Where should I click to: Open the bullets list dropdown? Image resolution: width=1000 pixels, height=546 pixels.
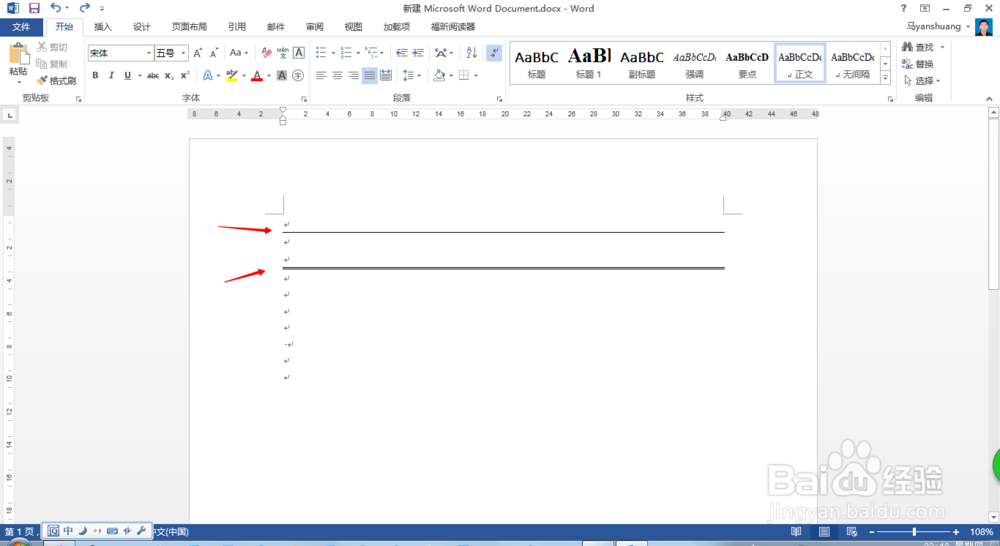pos(333,53)
